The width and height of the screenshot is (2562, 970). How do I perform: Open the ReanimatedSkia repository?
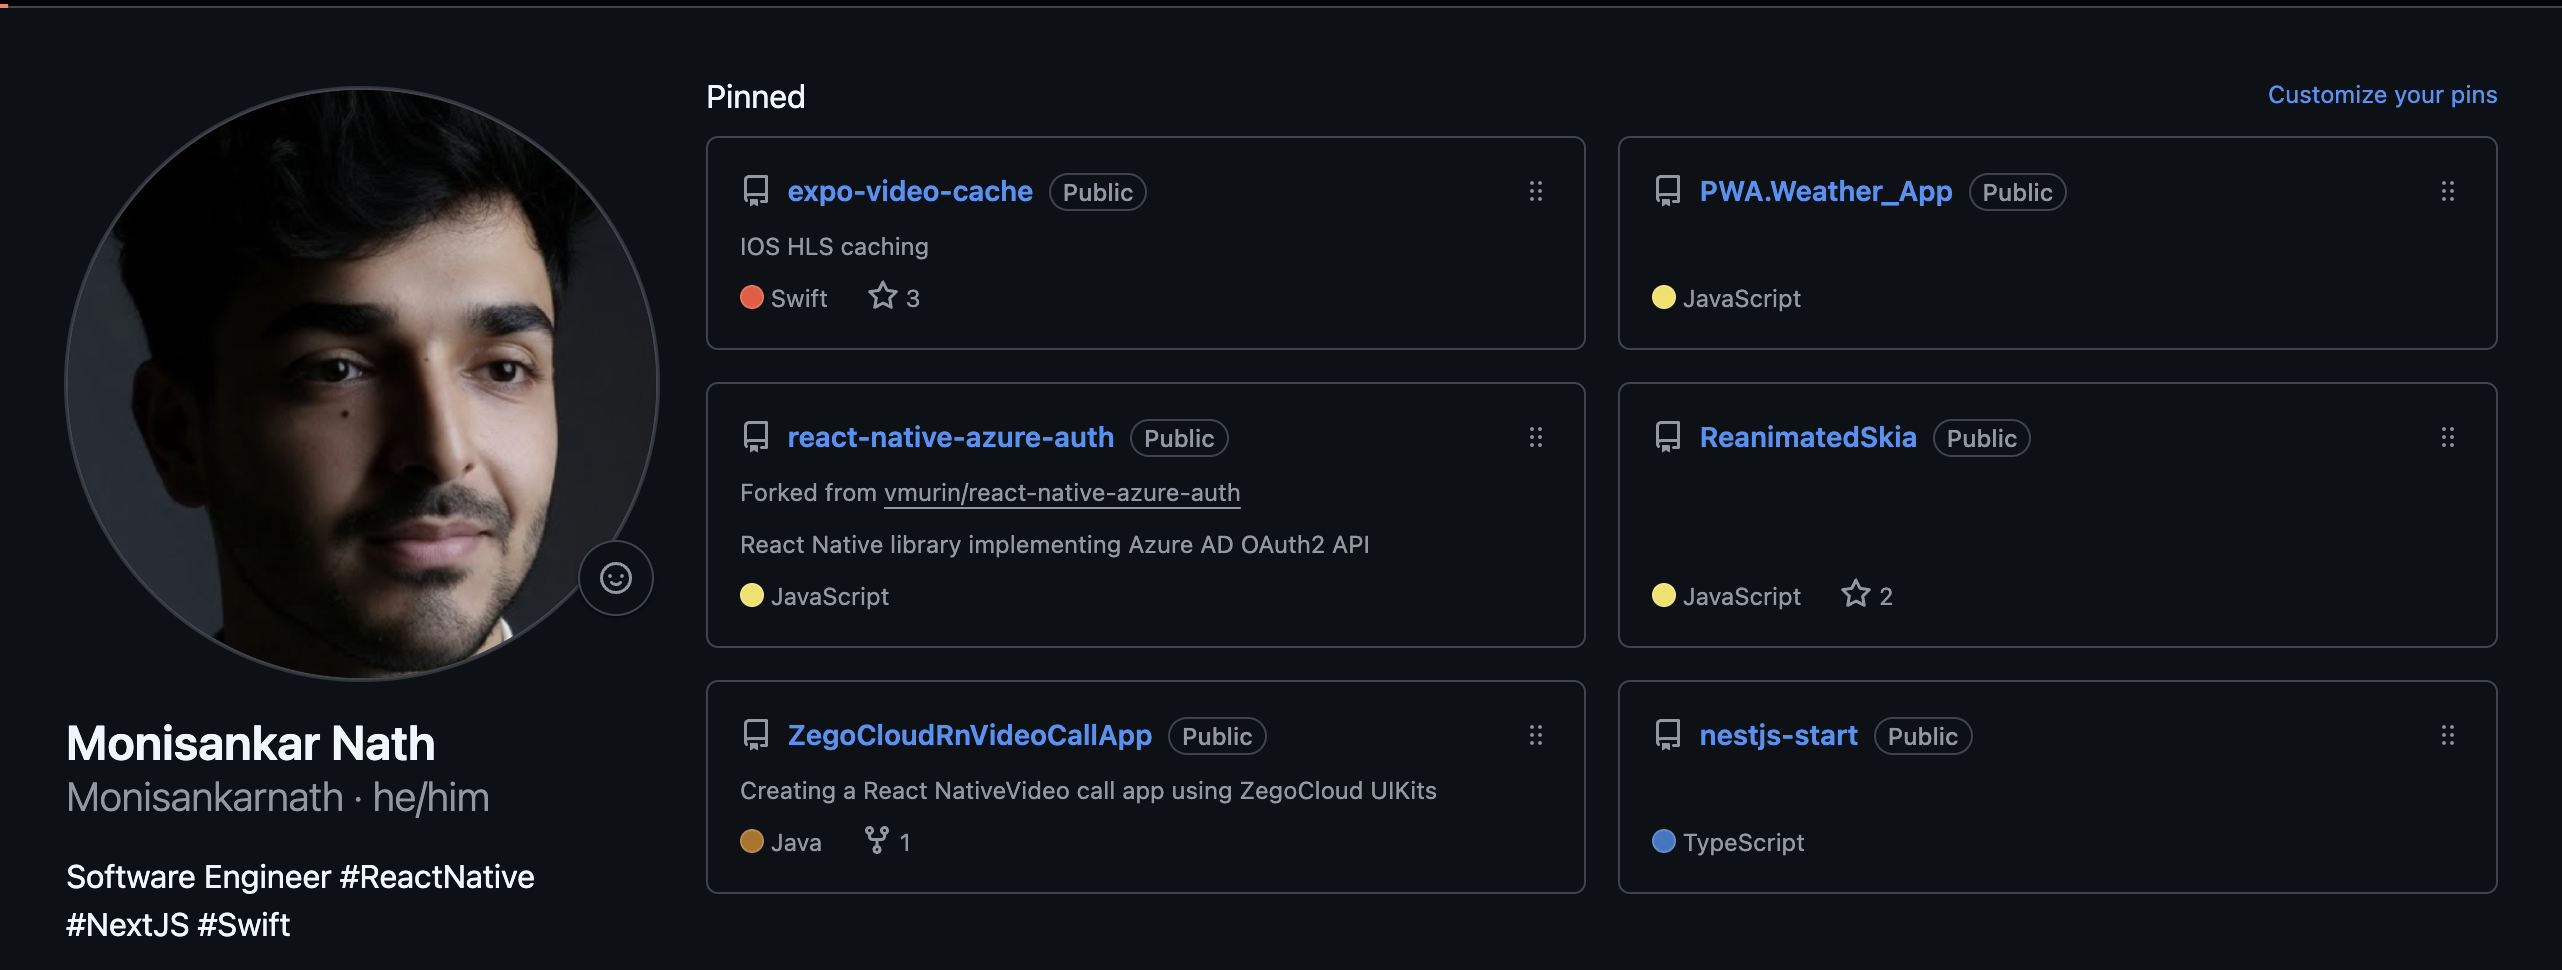coord(1807,437)
